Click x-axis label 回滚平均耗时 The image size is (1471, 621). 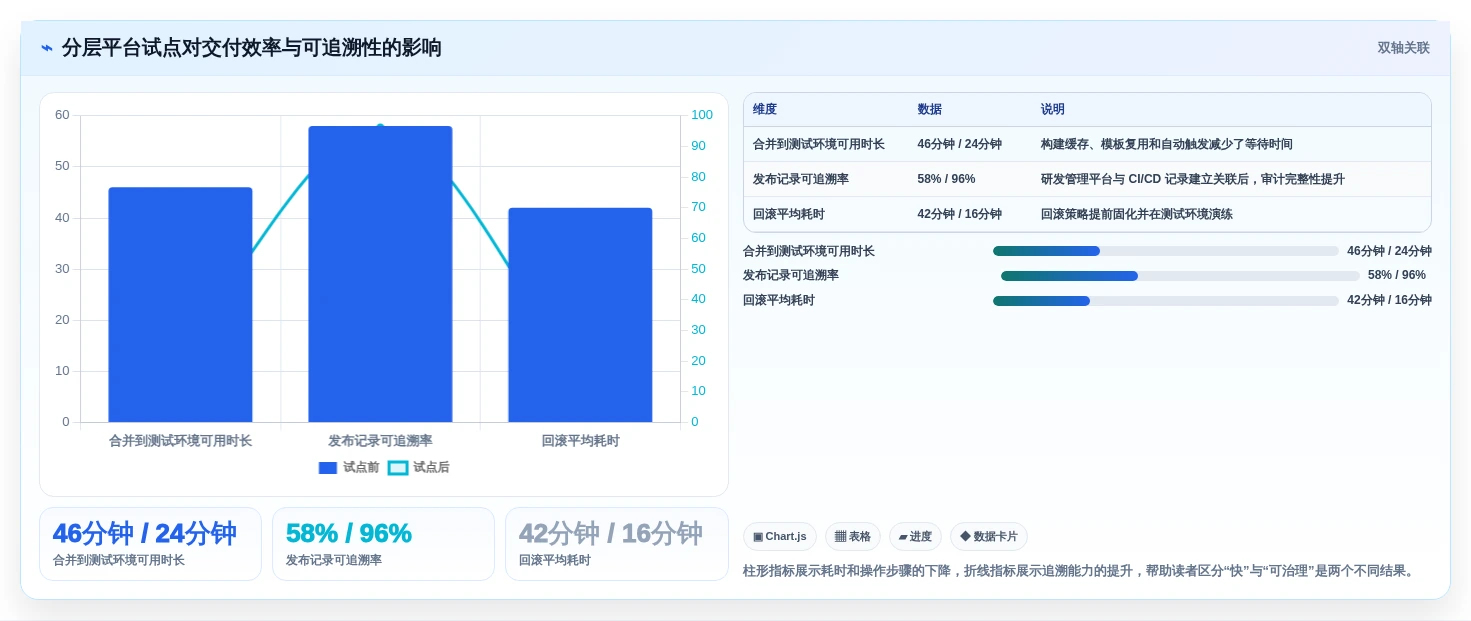click(x=580, y=441)
